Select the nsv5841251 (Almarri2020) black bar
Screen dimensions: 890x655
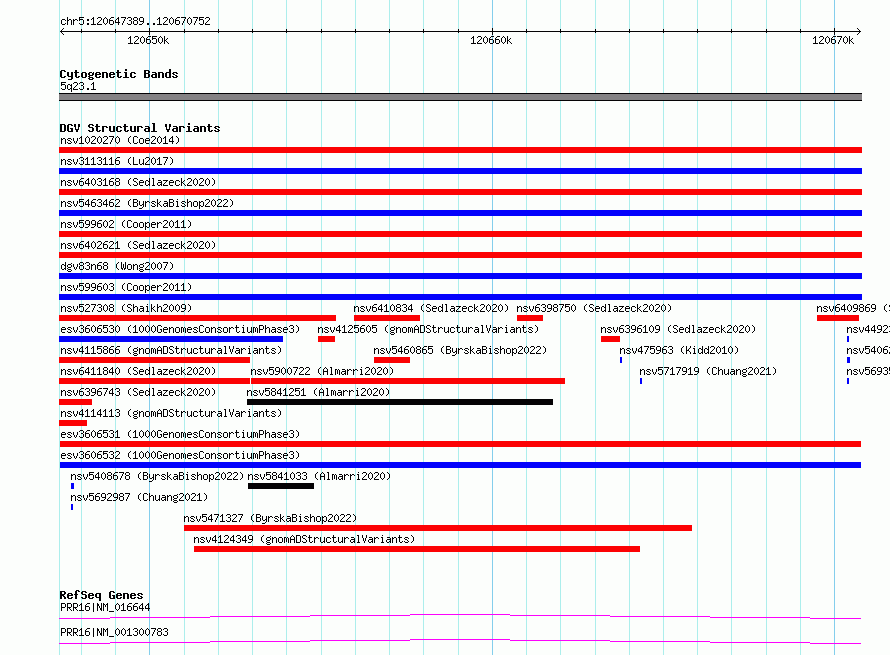[400, 402]
